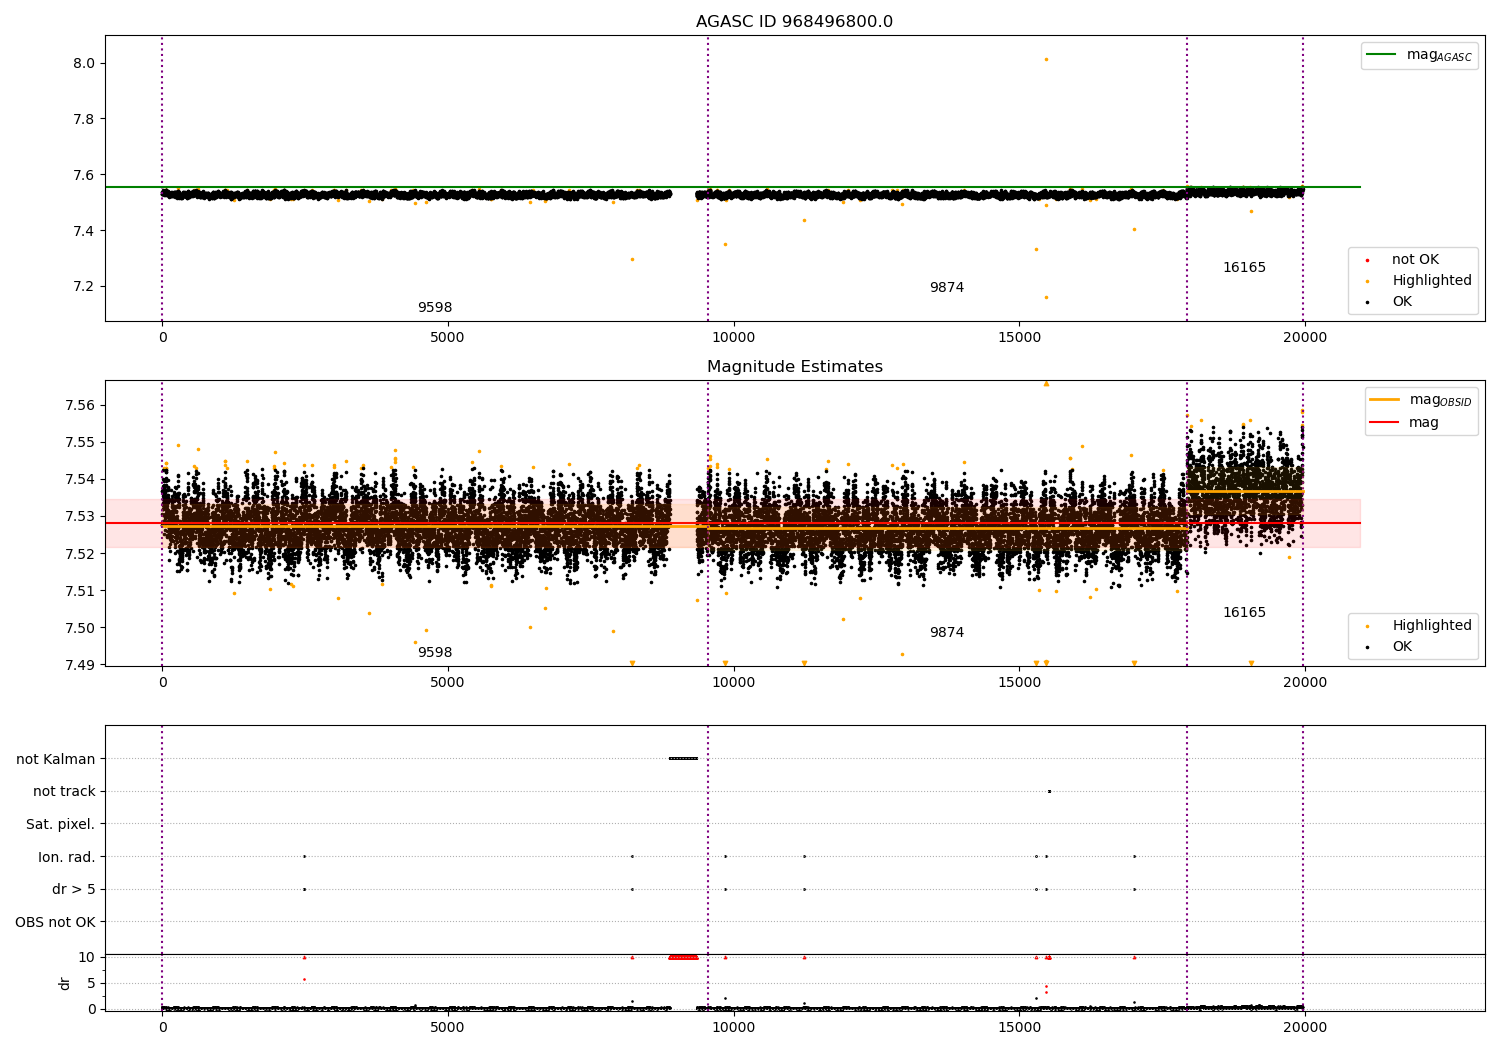
Task: Click y-axis tick '7.2' in top plot
Action: click(83, 287)
